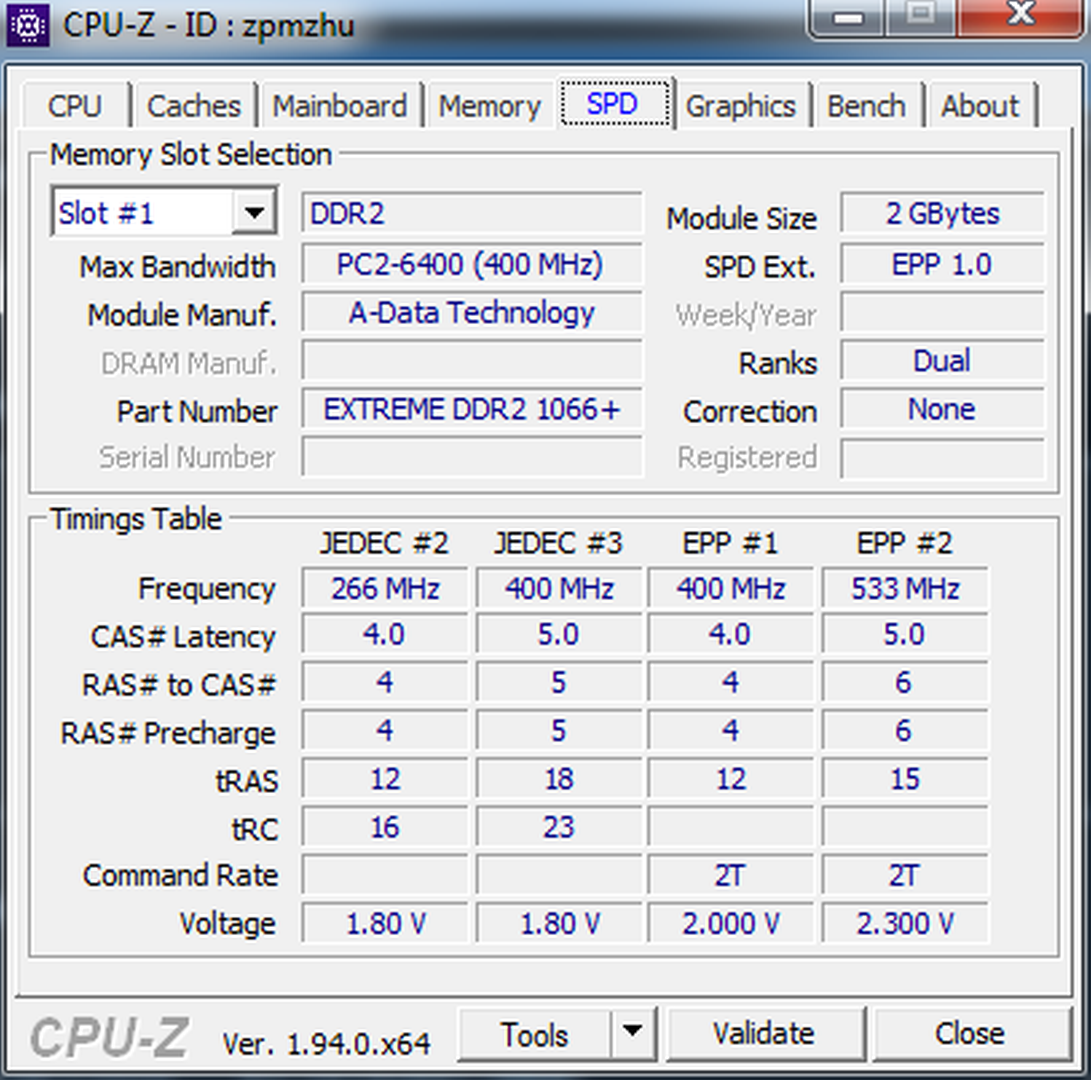The height and width of the screenshot is (1080, 1091).
Task: Switch to the Caches tab
Action: click(194, 106)
